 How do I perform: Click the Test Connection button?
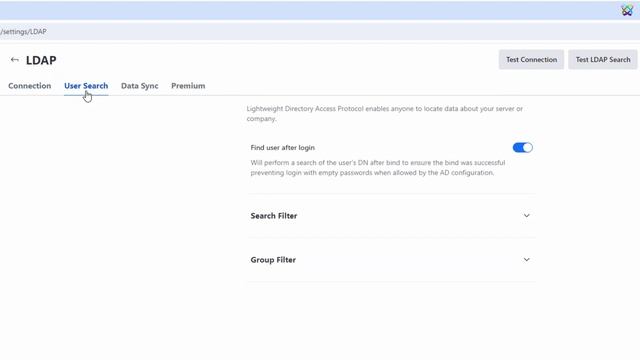531,60
